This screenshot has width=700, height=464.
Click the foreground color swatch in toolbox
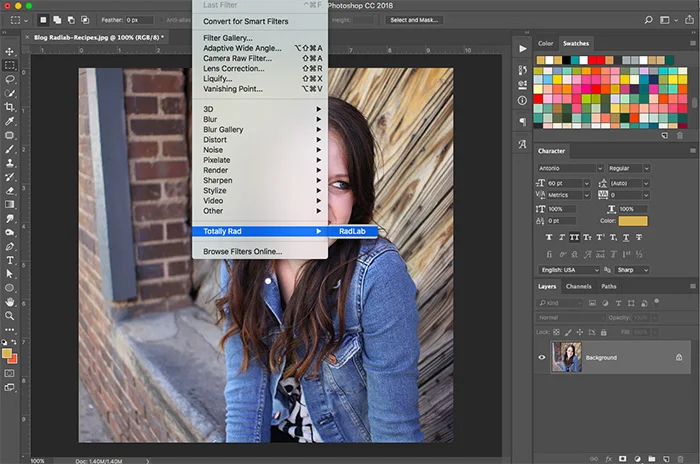pos(7,354)
